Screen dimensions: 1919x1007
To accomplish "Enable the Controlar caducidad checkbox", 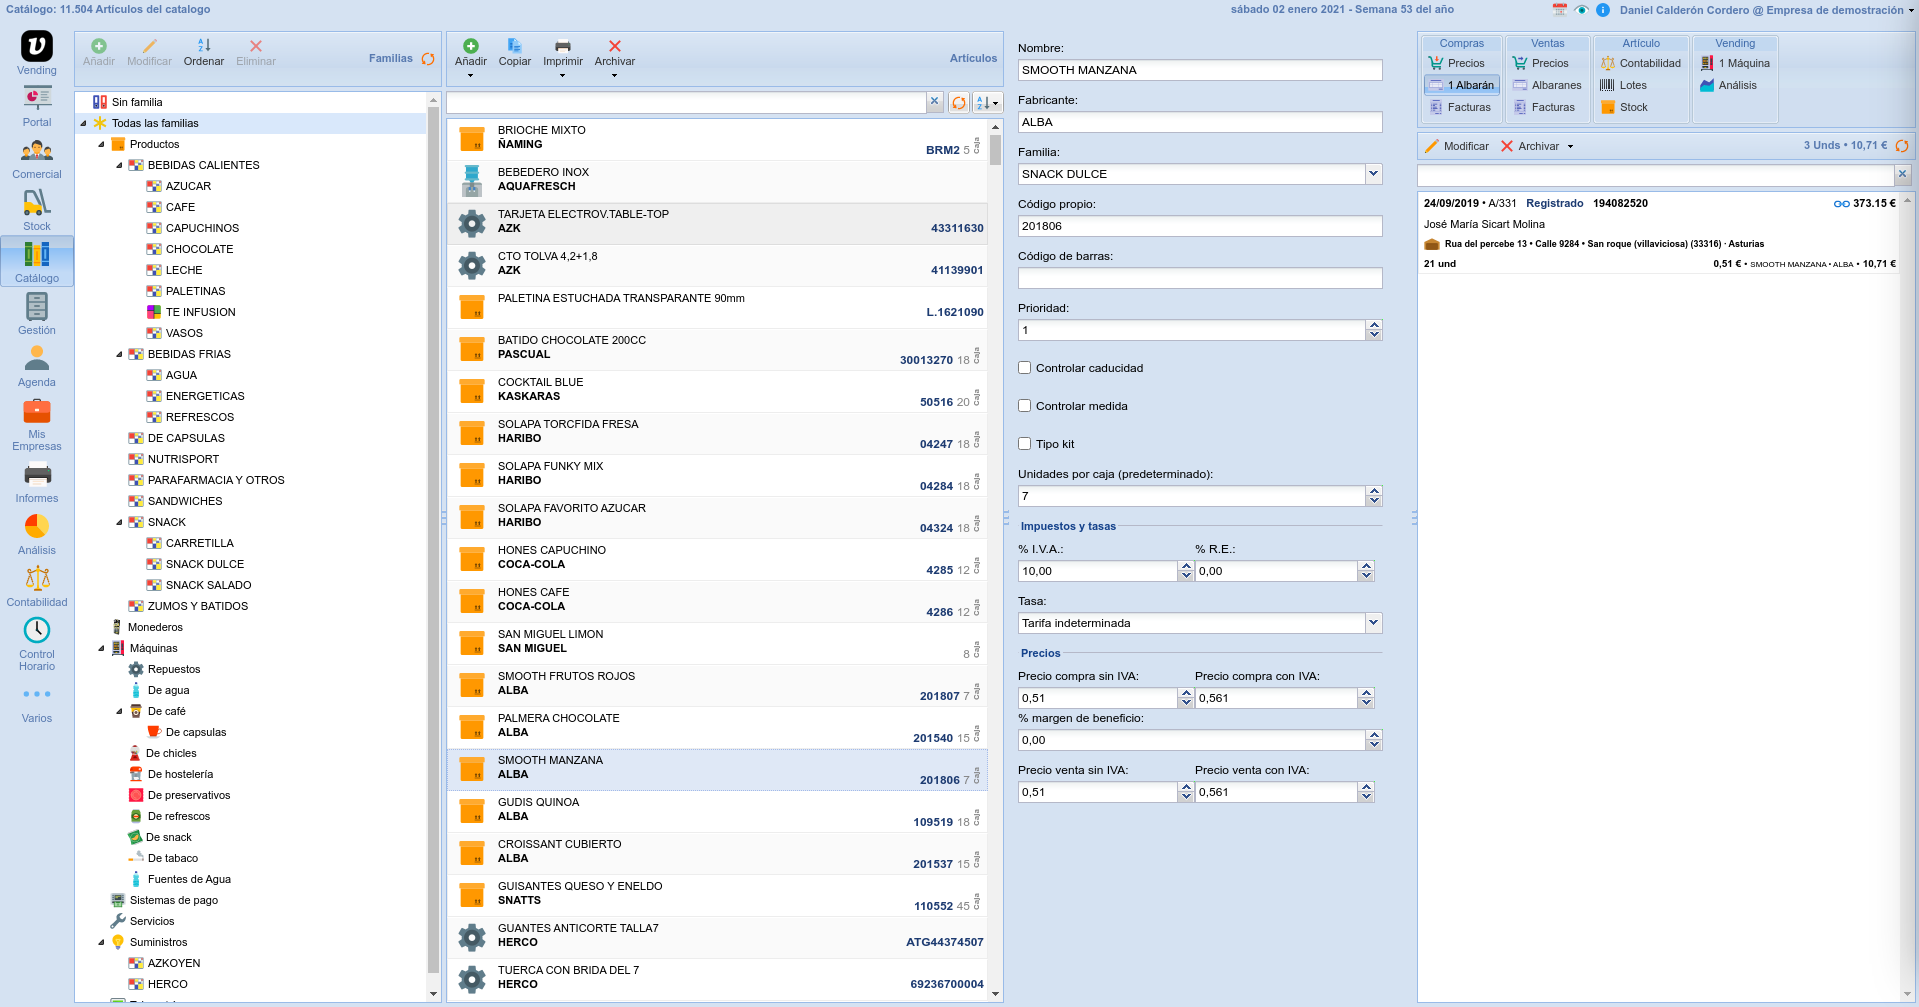I will pyautogui.click(x=1025, y=368).
